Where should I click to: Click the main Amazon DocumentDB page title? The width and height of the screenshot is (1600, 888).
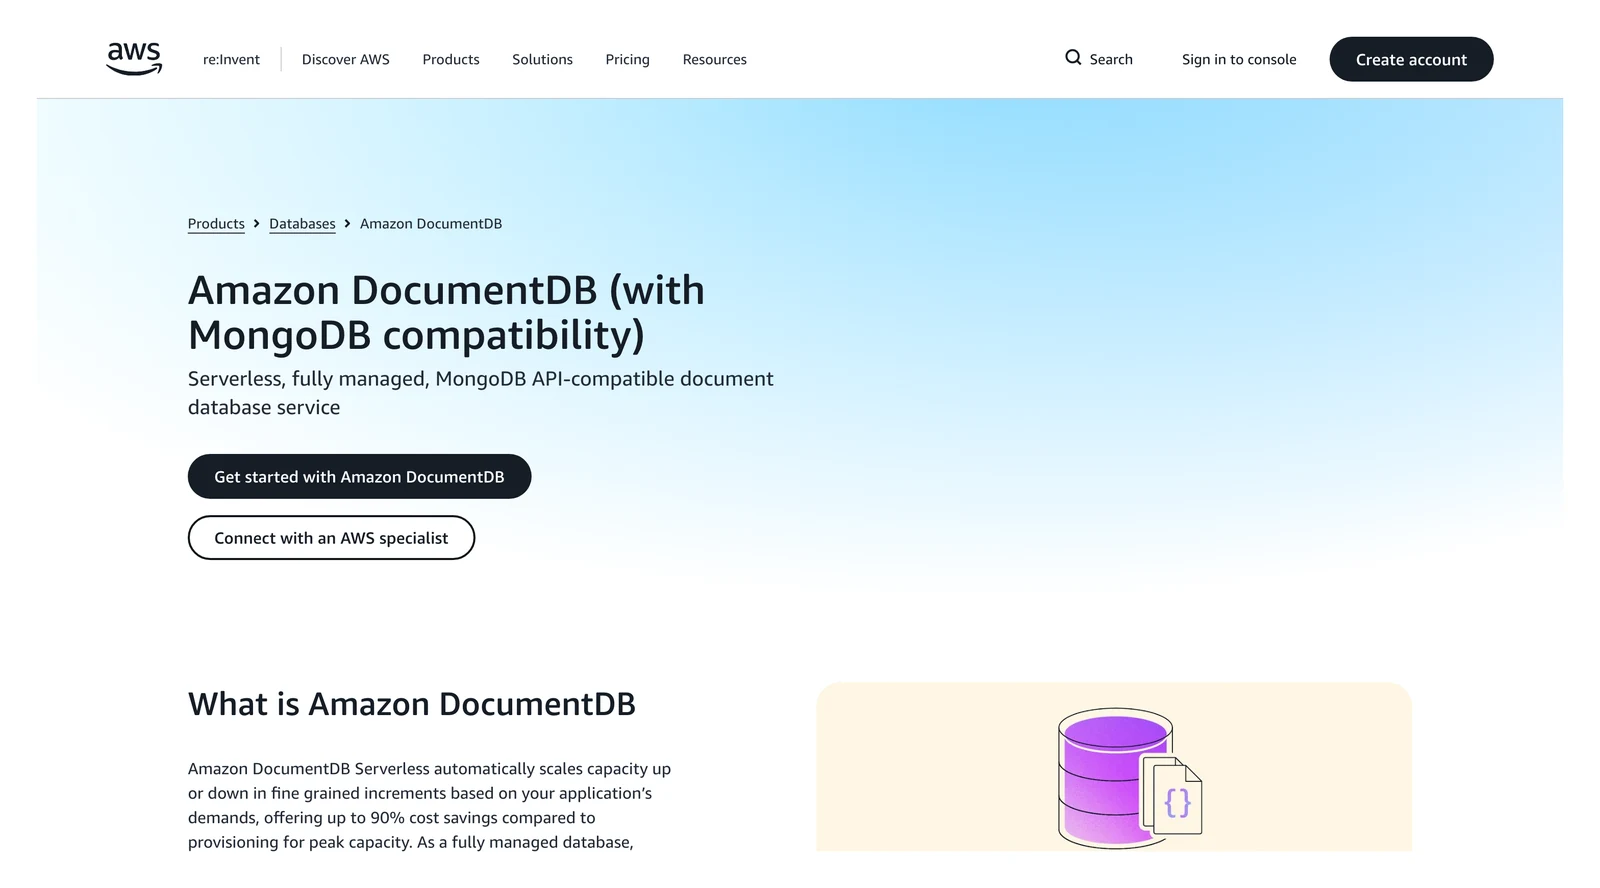tap(446, 312)
